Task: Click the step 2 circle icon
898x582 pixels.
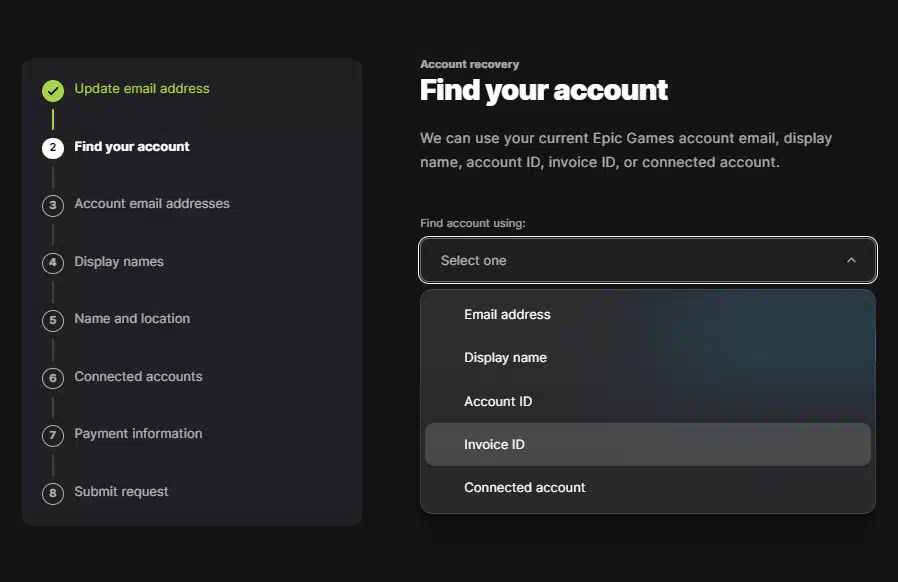Action: [x=53, y=148]
